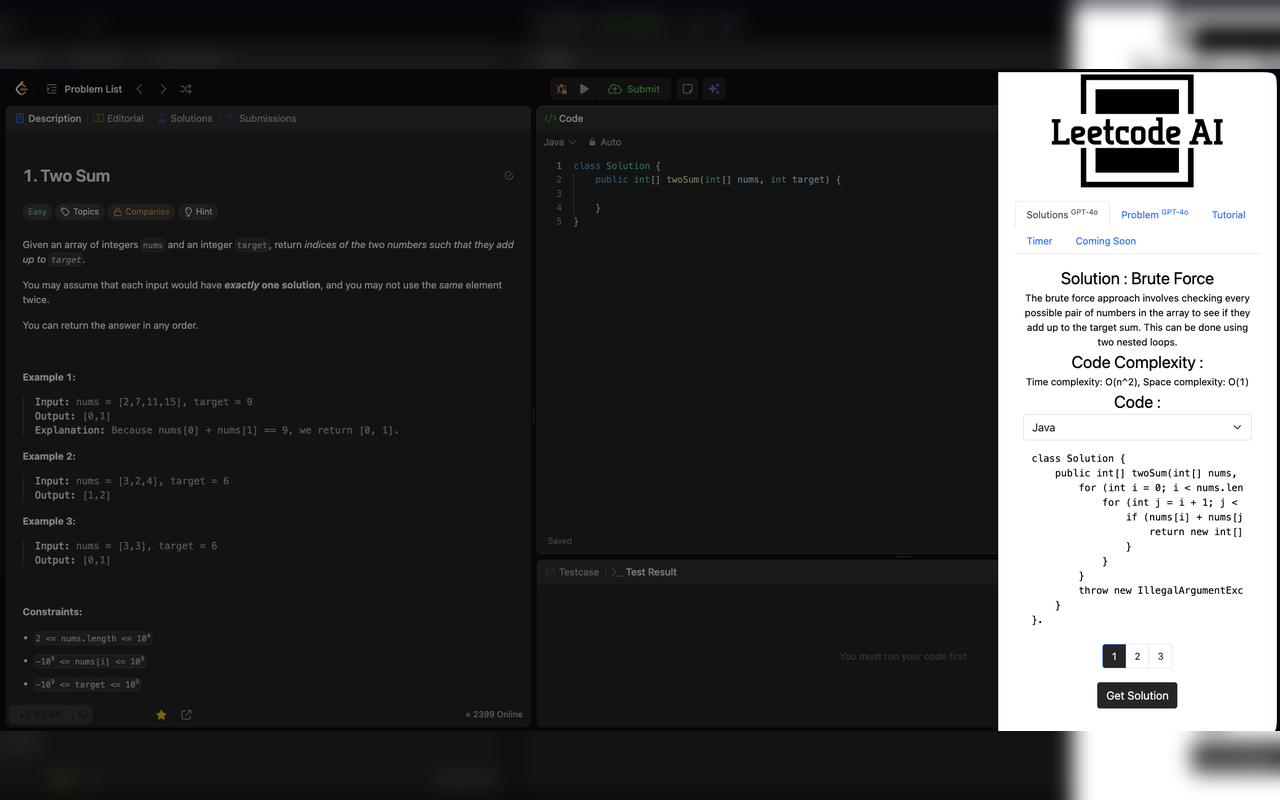Viewport: 1280px width, 800px height.
Task: Reveal the Hint
Action: (x=198, y=212)
